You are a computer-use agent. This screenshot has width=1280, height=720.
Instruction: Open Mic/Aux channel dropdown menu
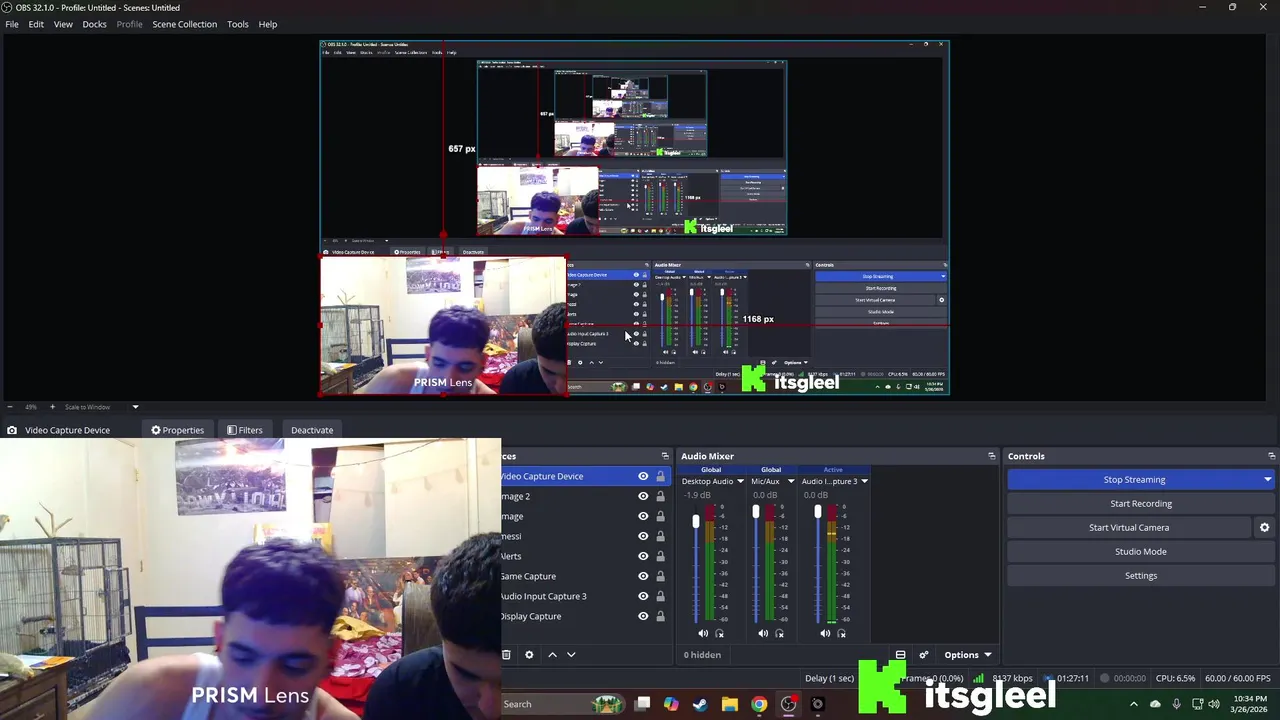(791, 481)
